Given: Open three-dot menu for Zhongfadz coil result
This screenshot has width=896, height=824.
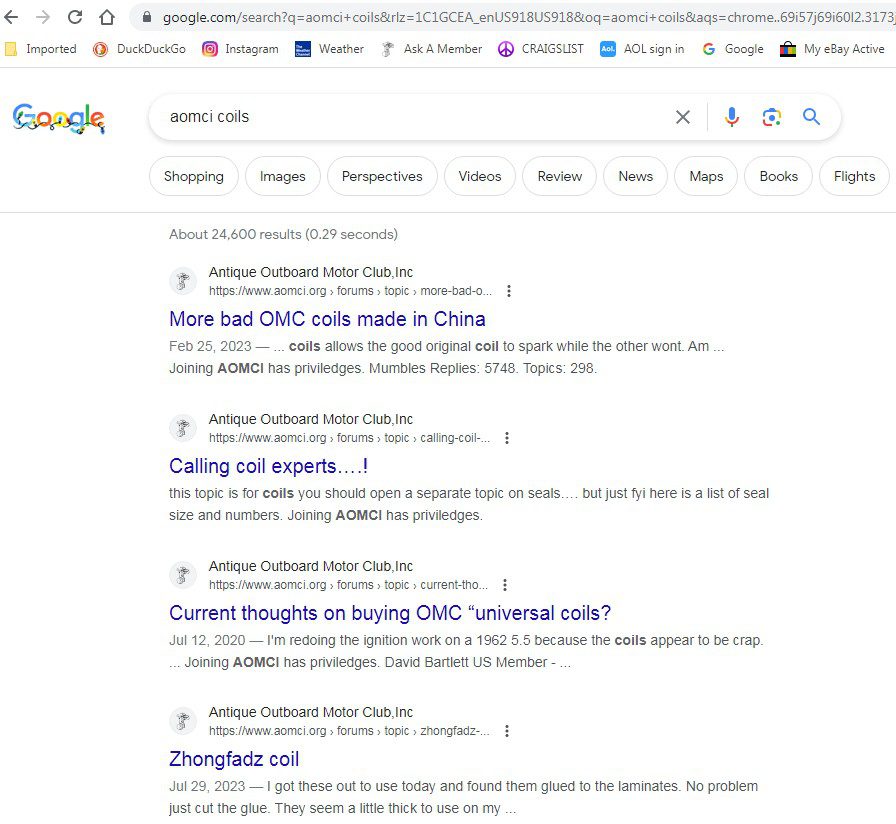Looking at the screenshot, I should point(507,731).
